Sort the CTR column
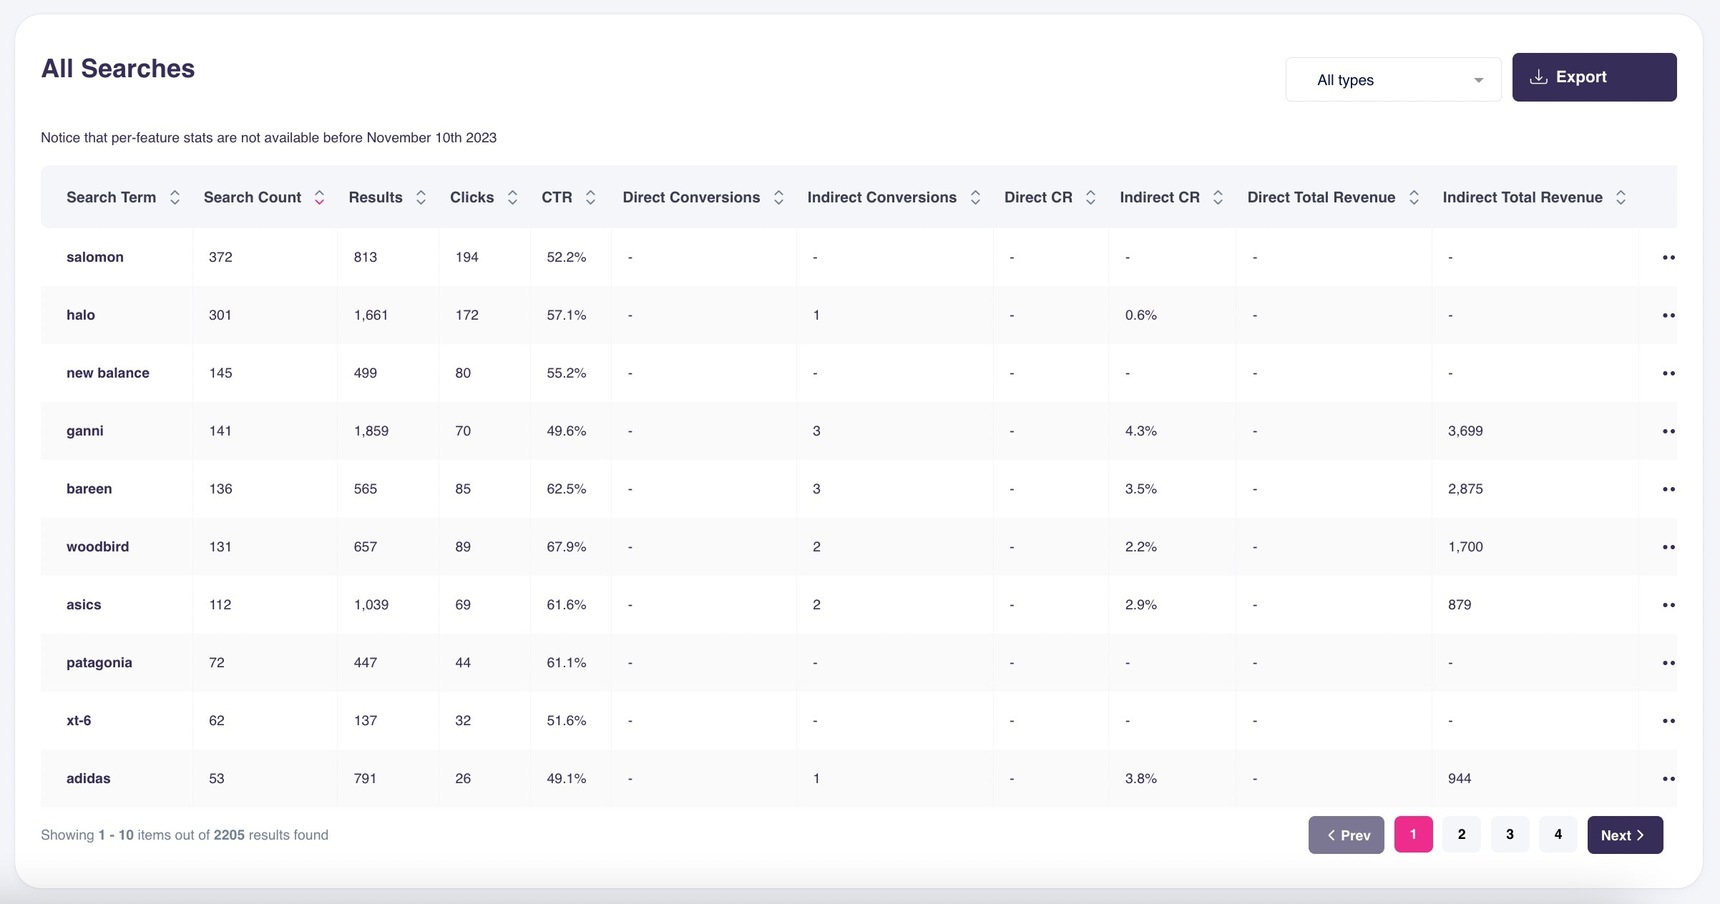This screenshot has width=1720, height=904. (590, 198)
